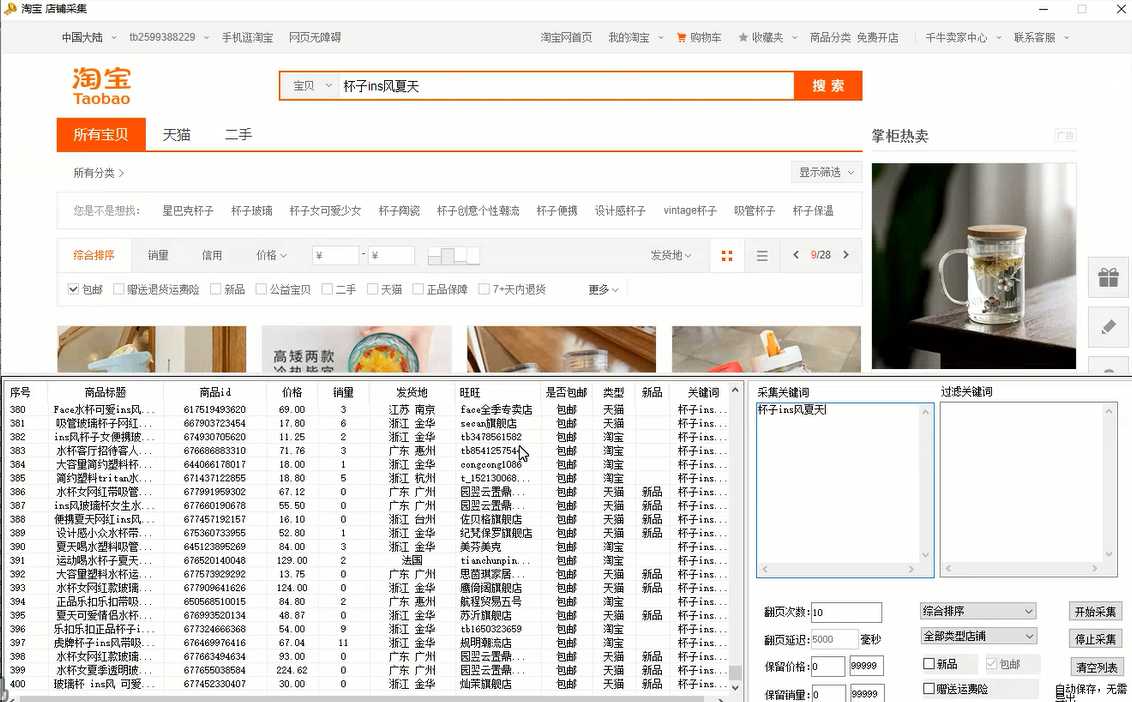
Task: Open the 全部类型店铺 combo box
Action: point(978,636)
